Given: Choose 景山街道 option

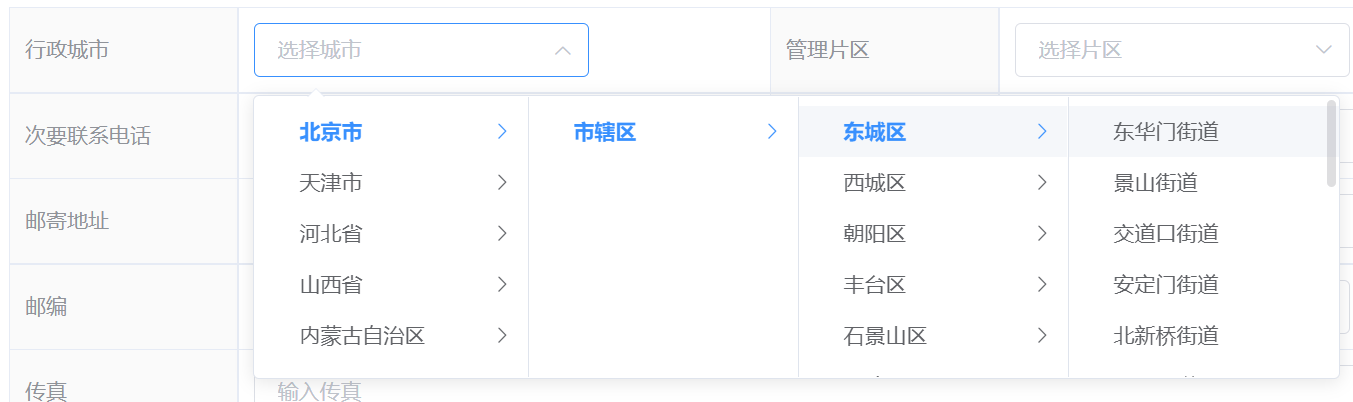Looking at the screenshot, I should tap(1155, 183).
